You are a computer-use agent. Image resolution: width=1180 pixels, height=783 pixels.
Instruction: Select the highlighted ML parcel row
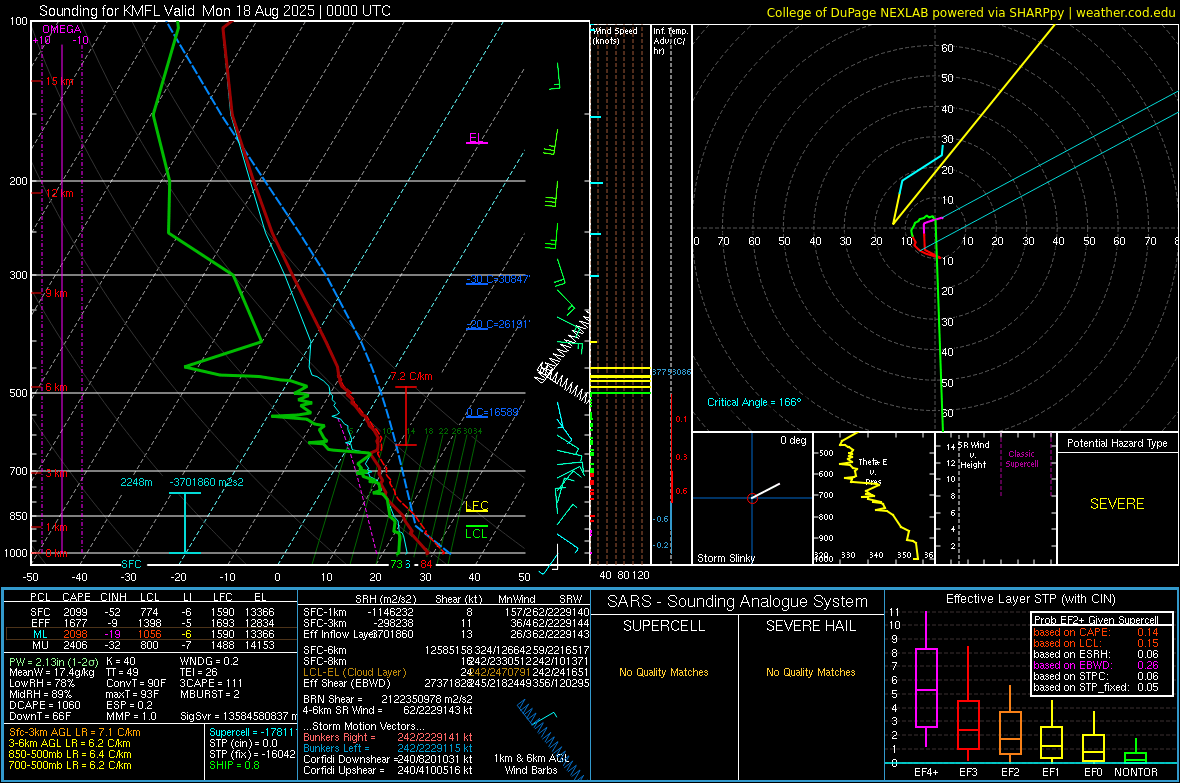click(x=151, y=634)
